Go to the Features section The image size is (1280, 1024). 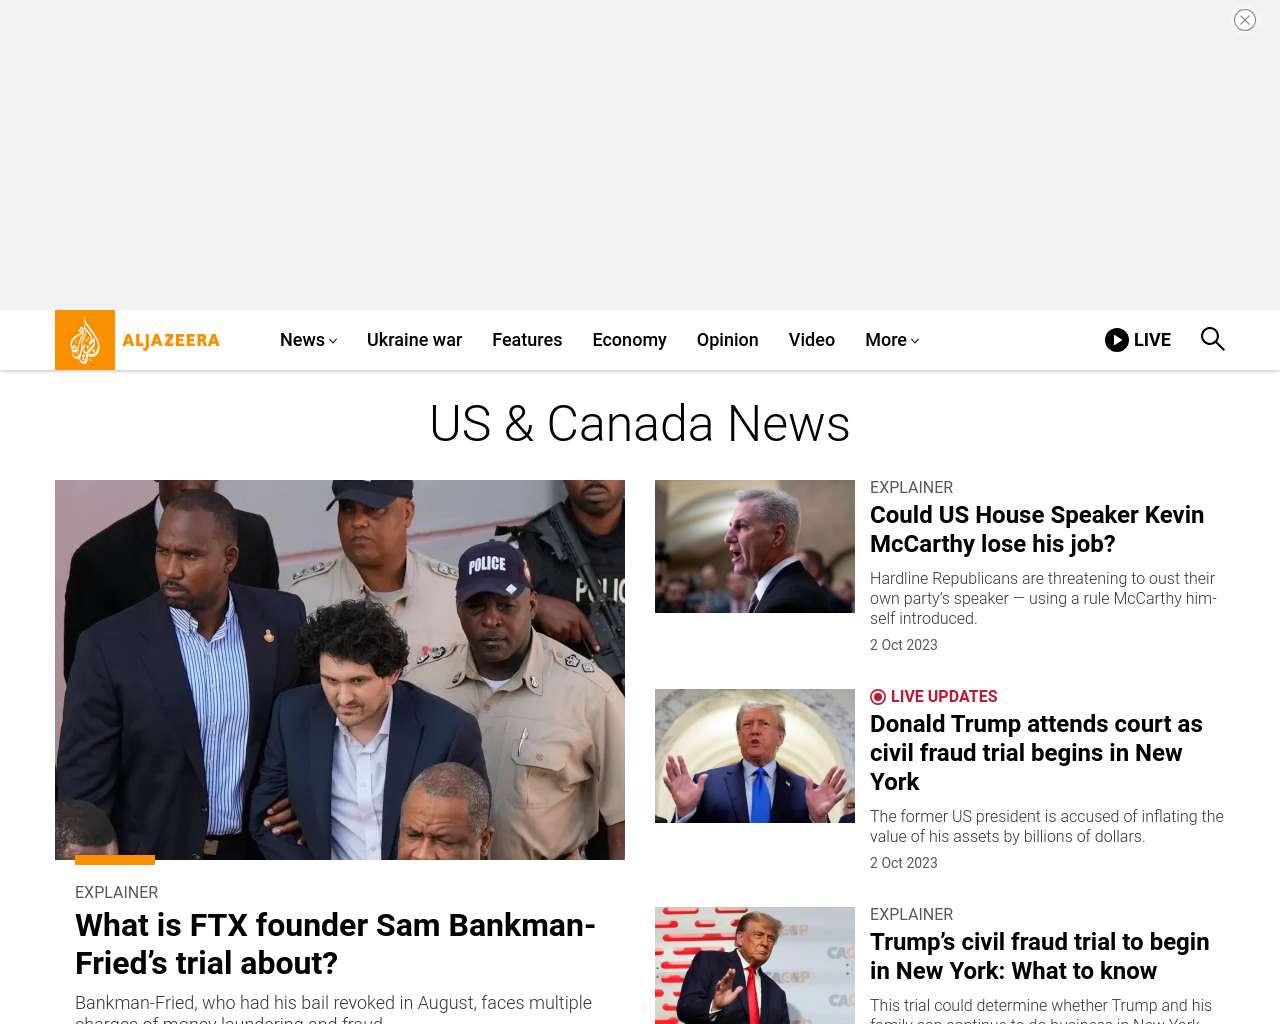coord(527,340)
